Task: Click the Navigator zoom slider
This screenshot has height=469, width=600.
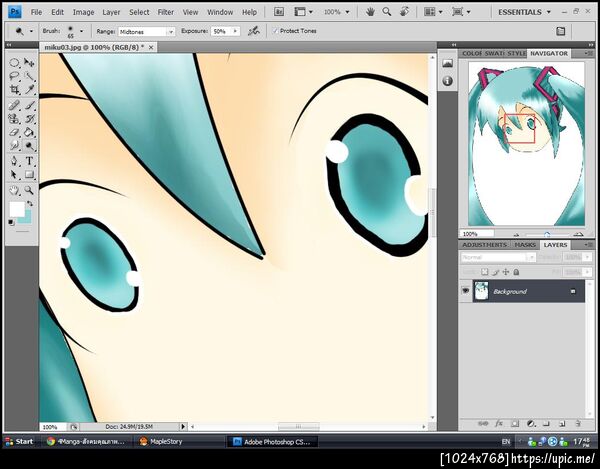Action: click(x=547, y=234)
